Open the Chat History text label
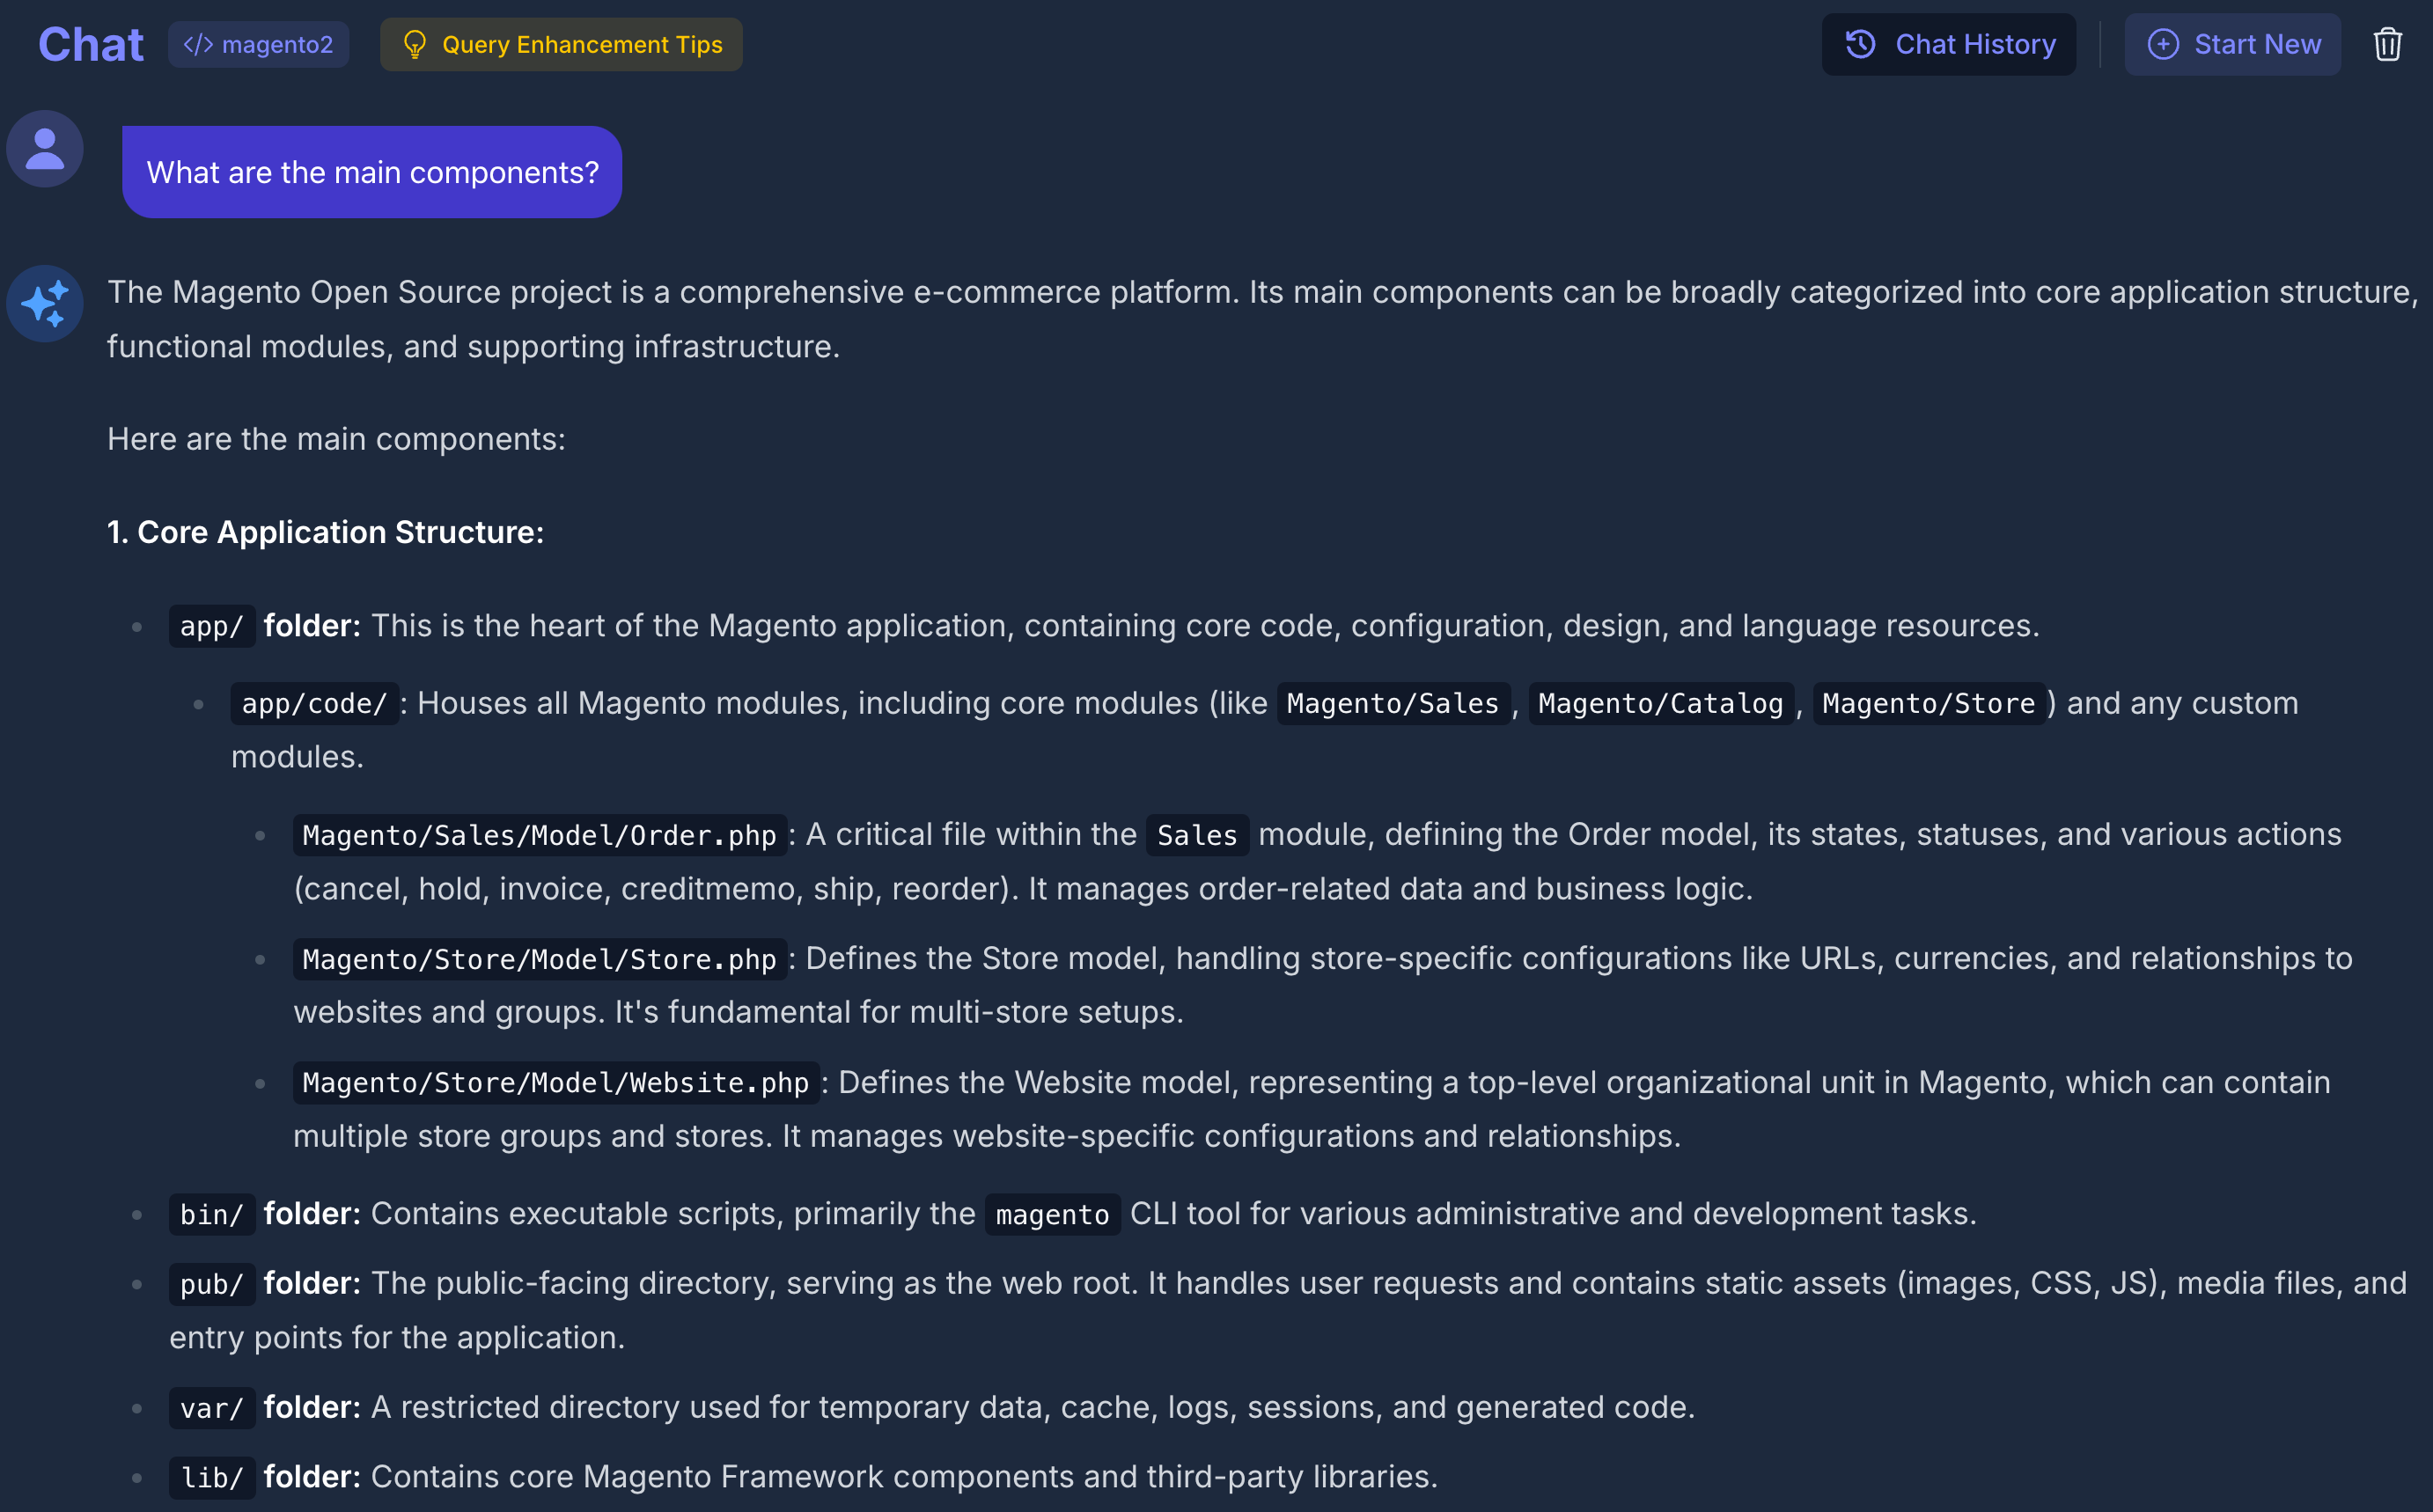 (x=1975, y=44)
